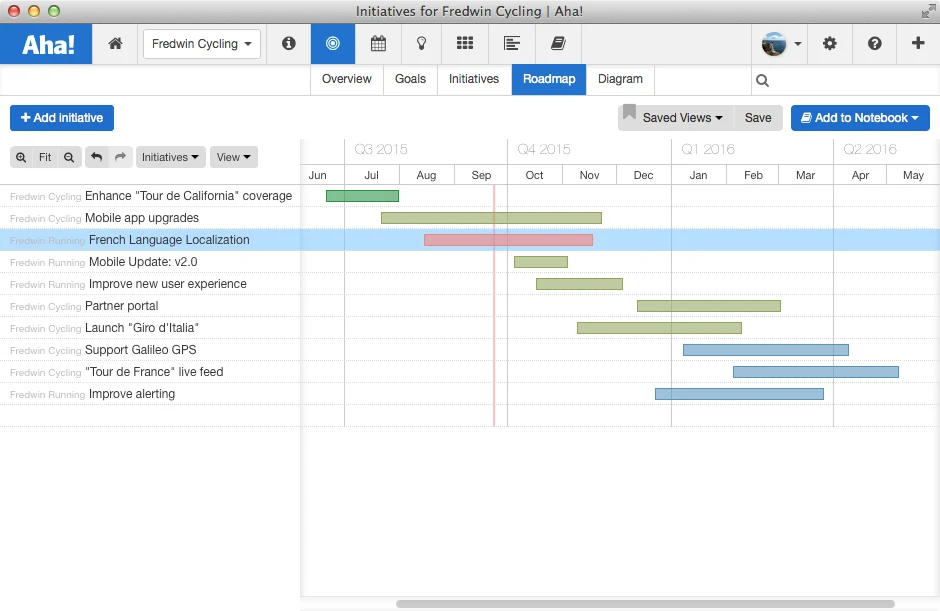
Task: Click the Improve new user experience bar
Action: point(579,284)
